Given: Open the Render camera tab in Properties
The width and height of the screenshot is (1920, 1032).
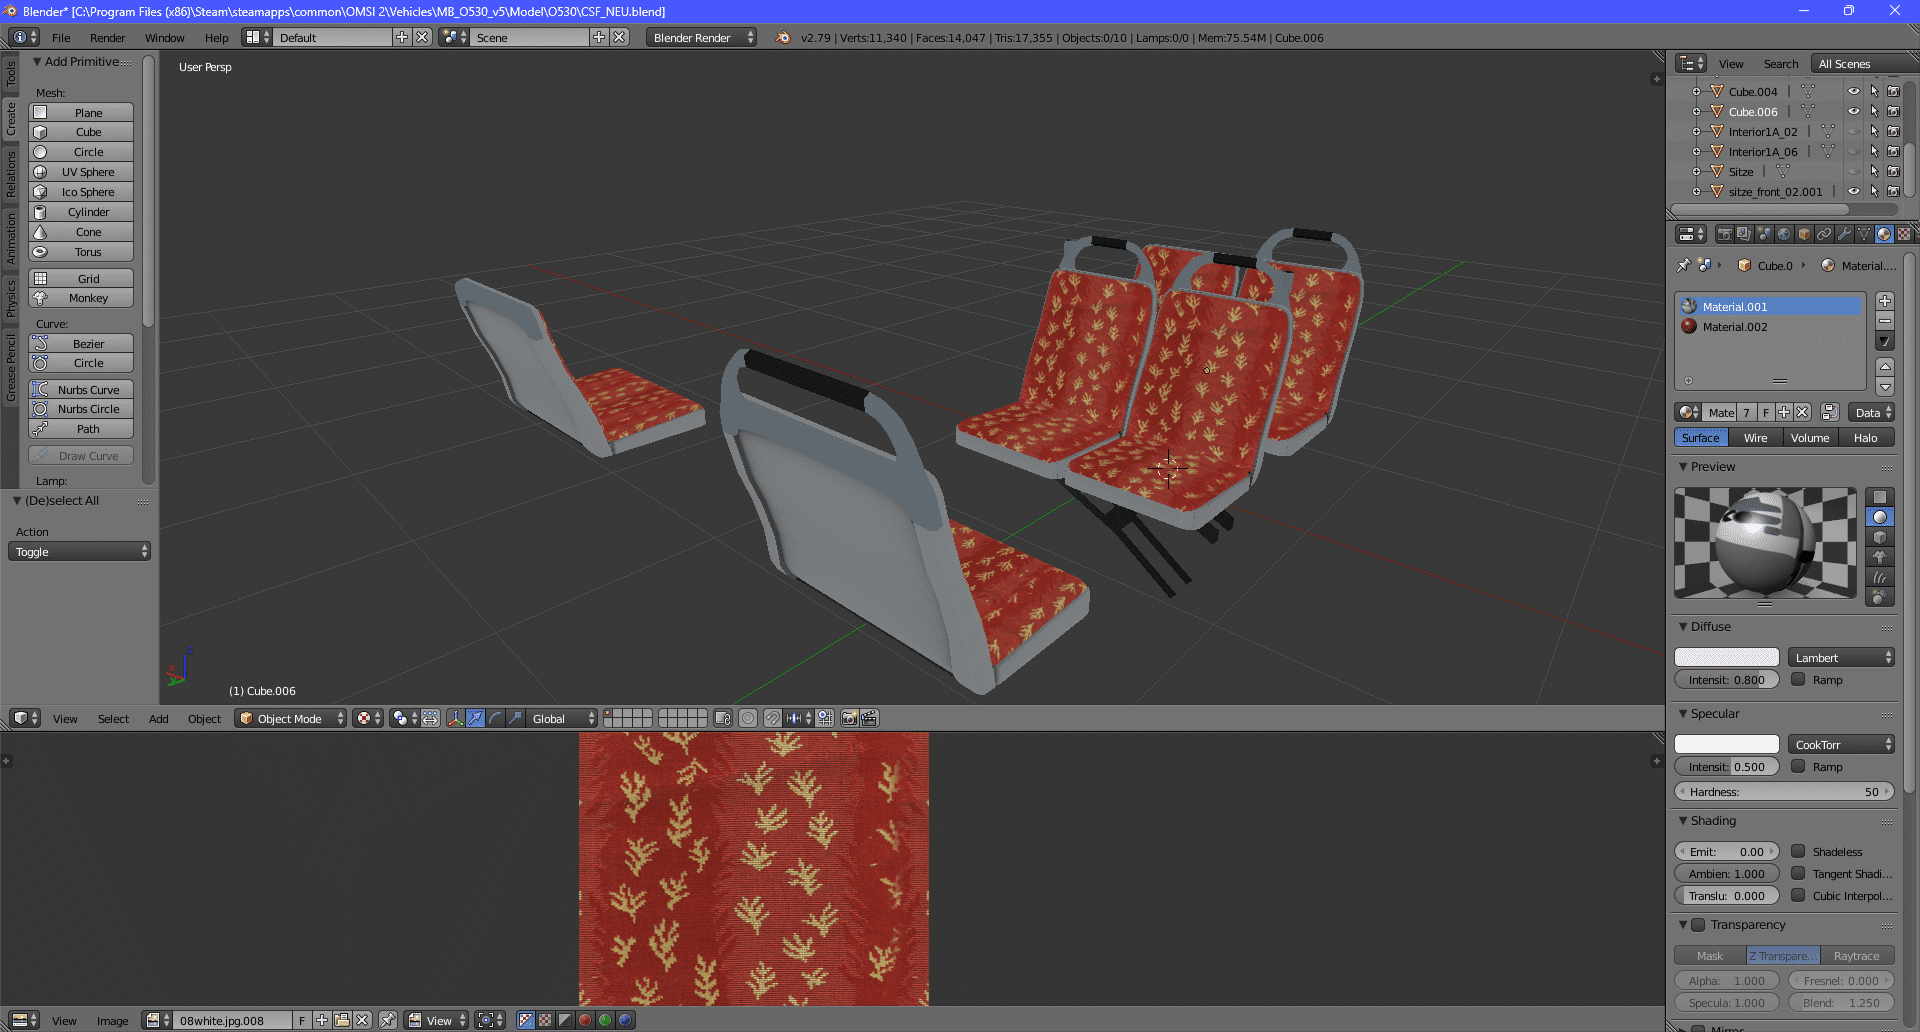Looking at the screenshot, I should tap(1724, 234).
